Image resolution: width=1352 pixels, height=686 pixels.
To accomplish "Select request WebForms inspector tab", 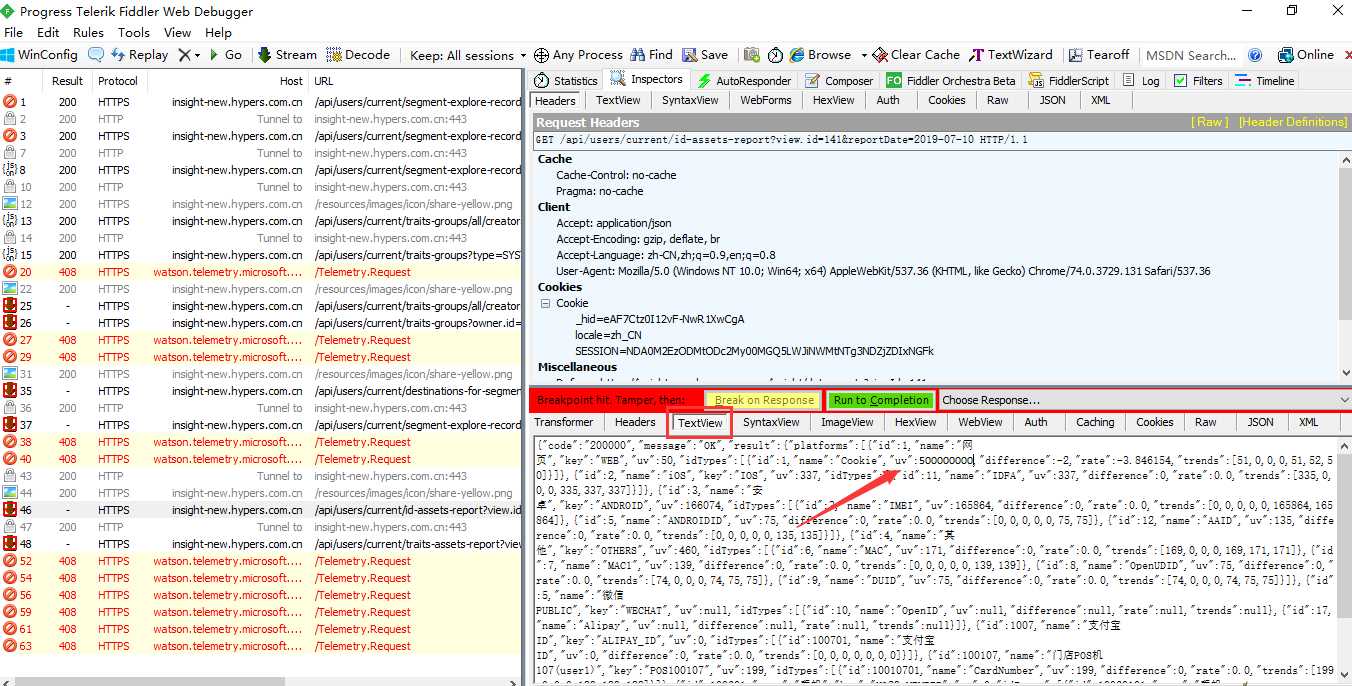I will [766, 100].
